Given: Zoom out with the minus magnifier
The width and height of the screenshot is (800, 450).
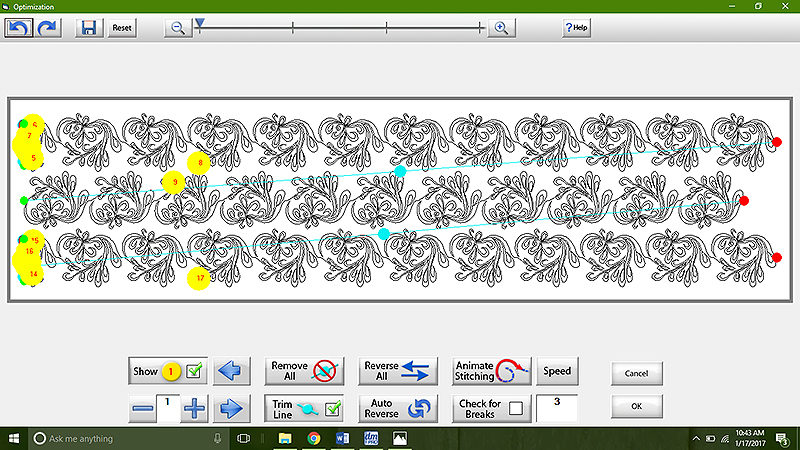Looking at the screenshot, I should [x=178, y=29].
